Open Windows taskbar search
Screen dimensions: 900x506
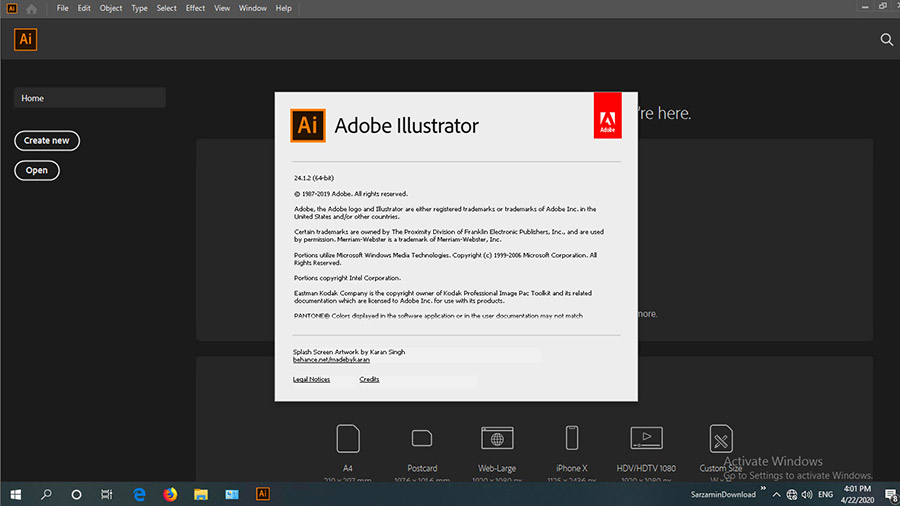pos(46,494)
